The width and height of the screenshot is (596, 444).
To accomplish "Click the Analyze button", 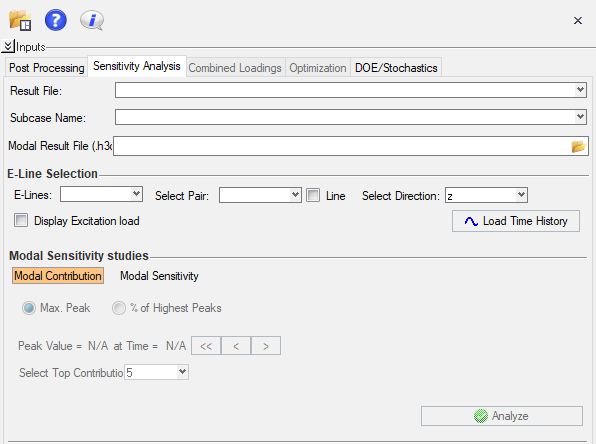I will point(502,416).
